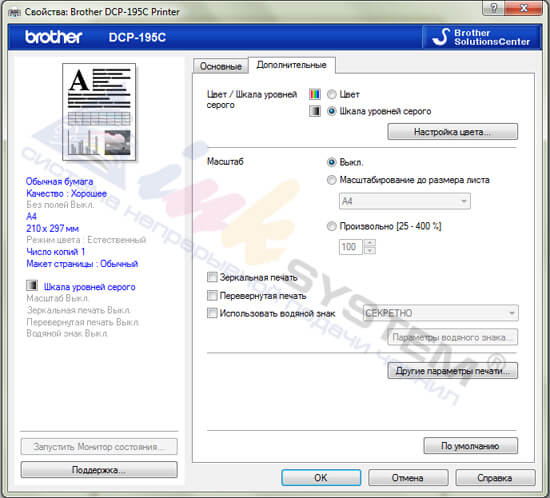Viewport: 550px width, 498px height.
Task: Enable Использовать водяной знак checkbox
Action: coord(212,313)
